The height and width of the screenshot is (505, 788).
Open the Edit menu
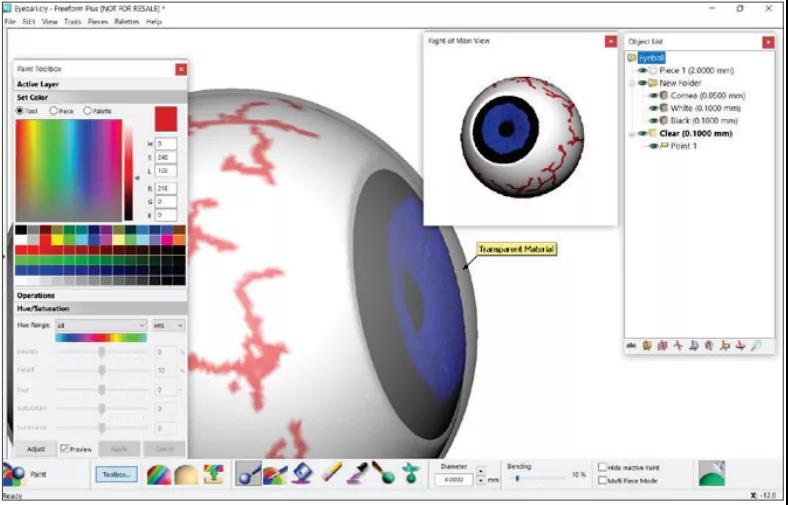pyautogui.click(x=29, y=22)
